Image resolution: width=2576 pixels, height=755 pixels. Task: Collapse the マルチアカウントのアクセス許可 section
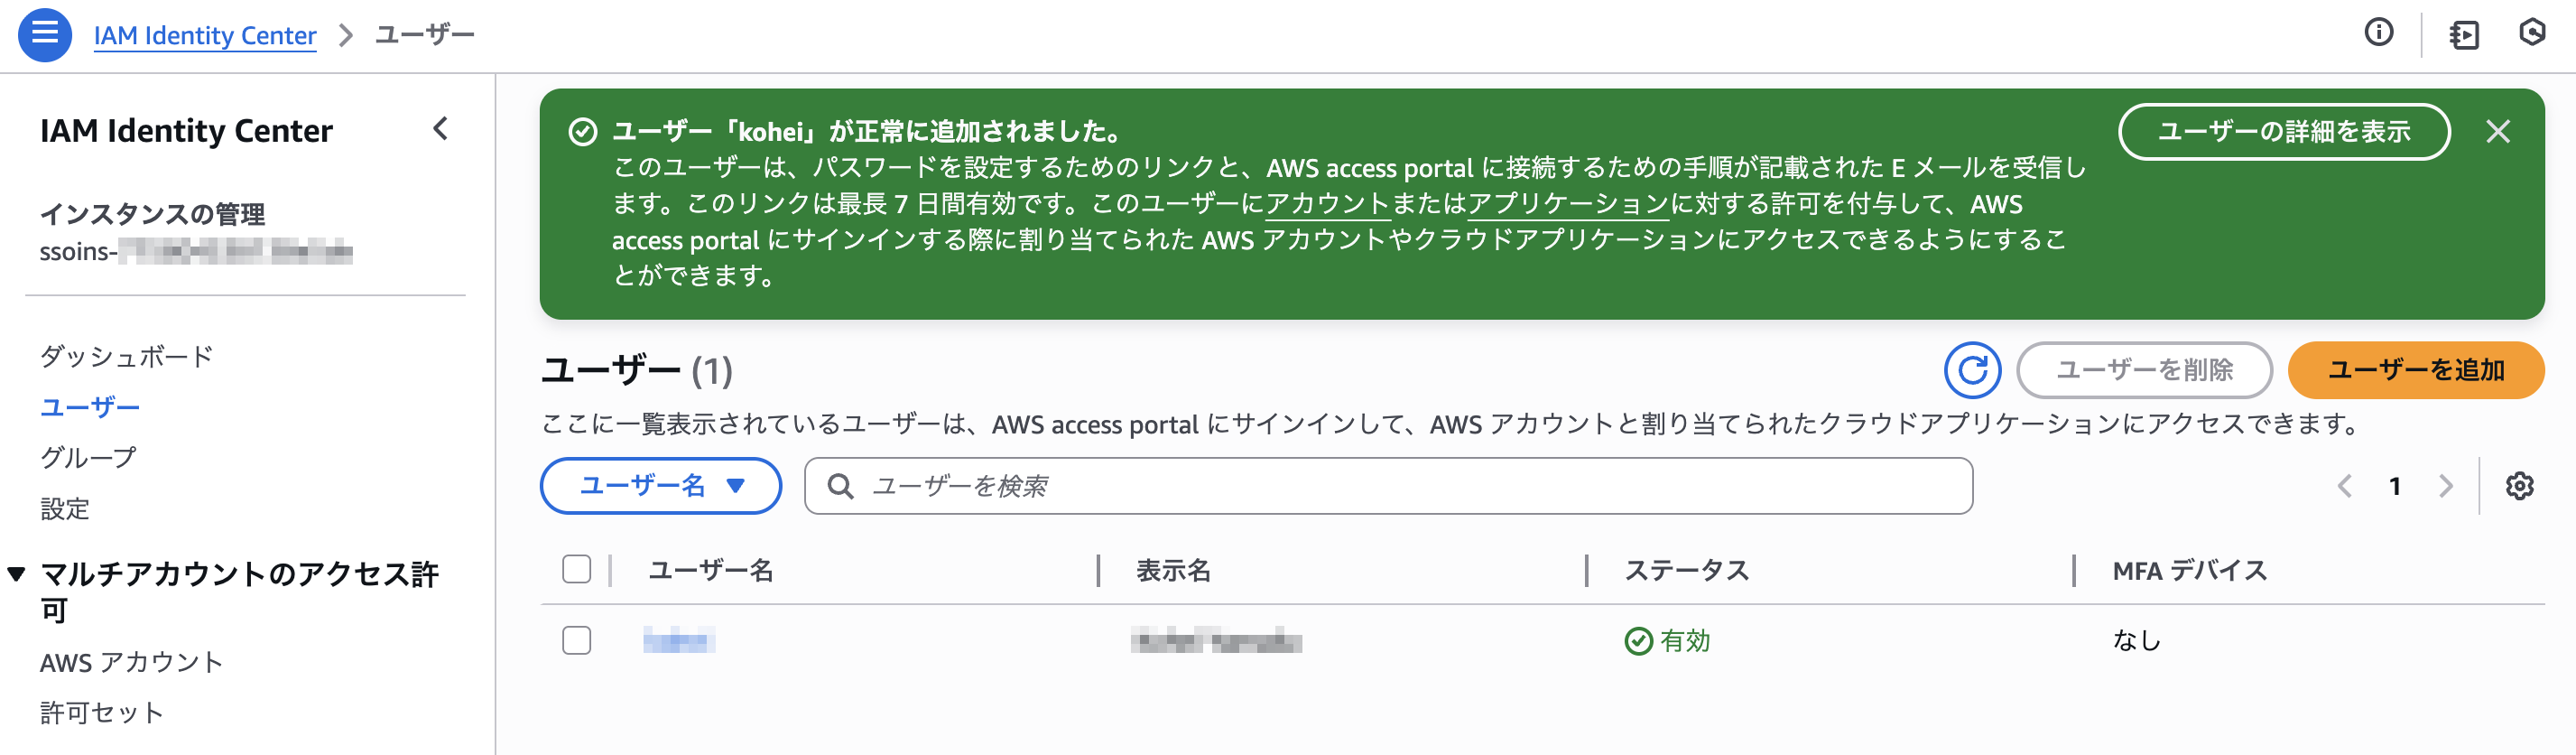[x=14, y=573]
